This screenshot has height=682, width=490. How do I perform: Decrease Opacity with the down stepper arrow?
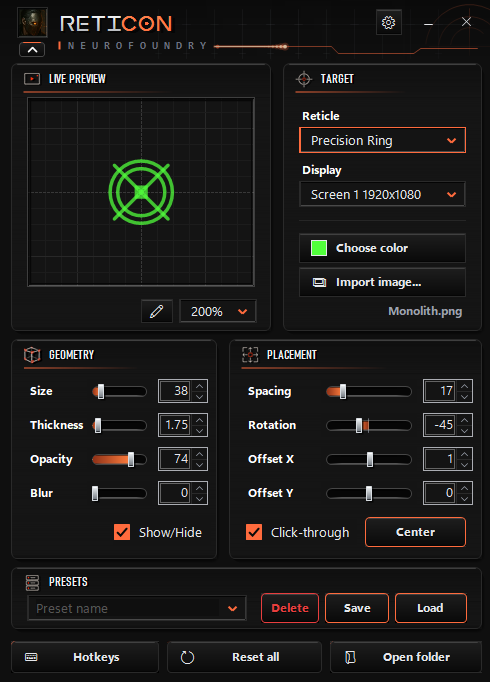[200, 464]
